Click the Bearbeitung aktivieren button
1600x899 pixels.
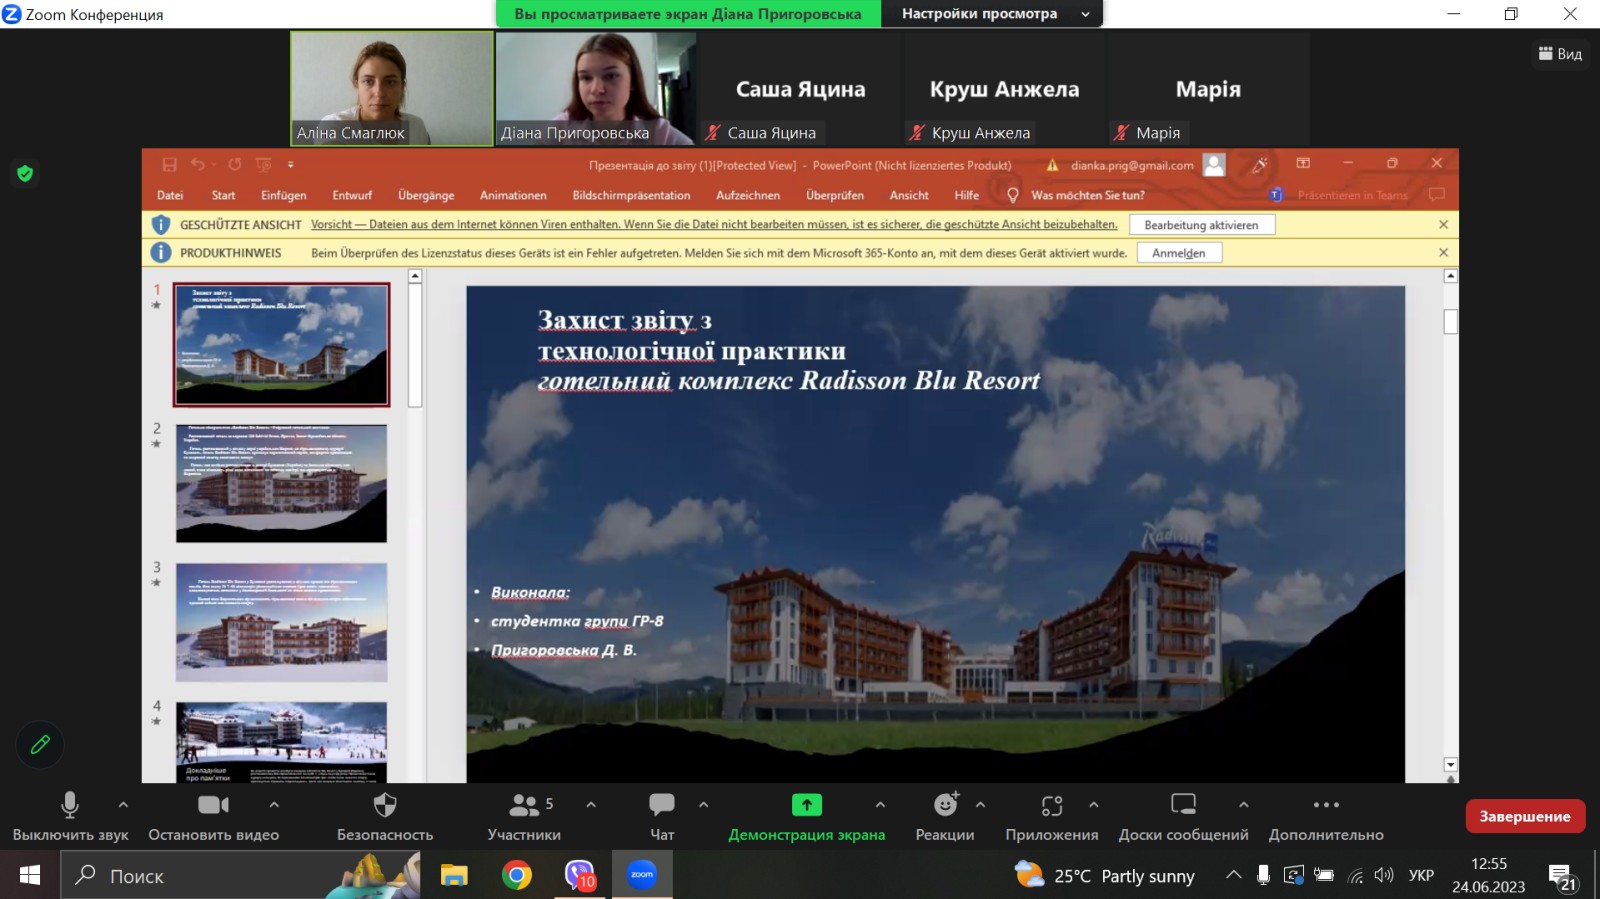pos(1202,225)
